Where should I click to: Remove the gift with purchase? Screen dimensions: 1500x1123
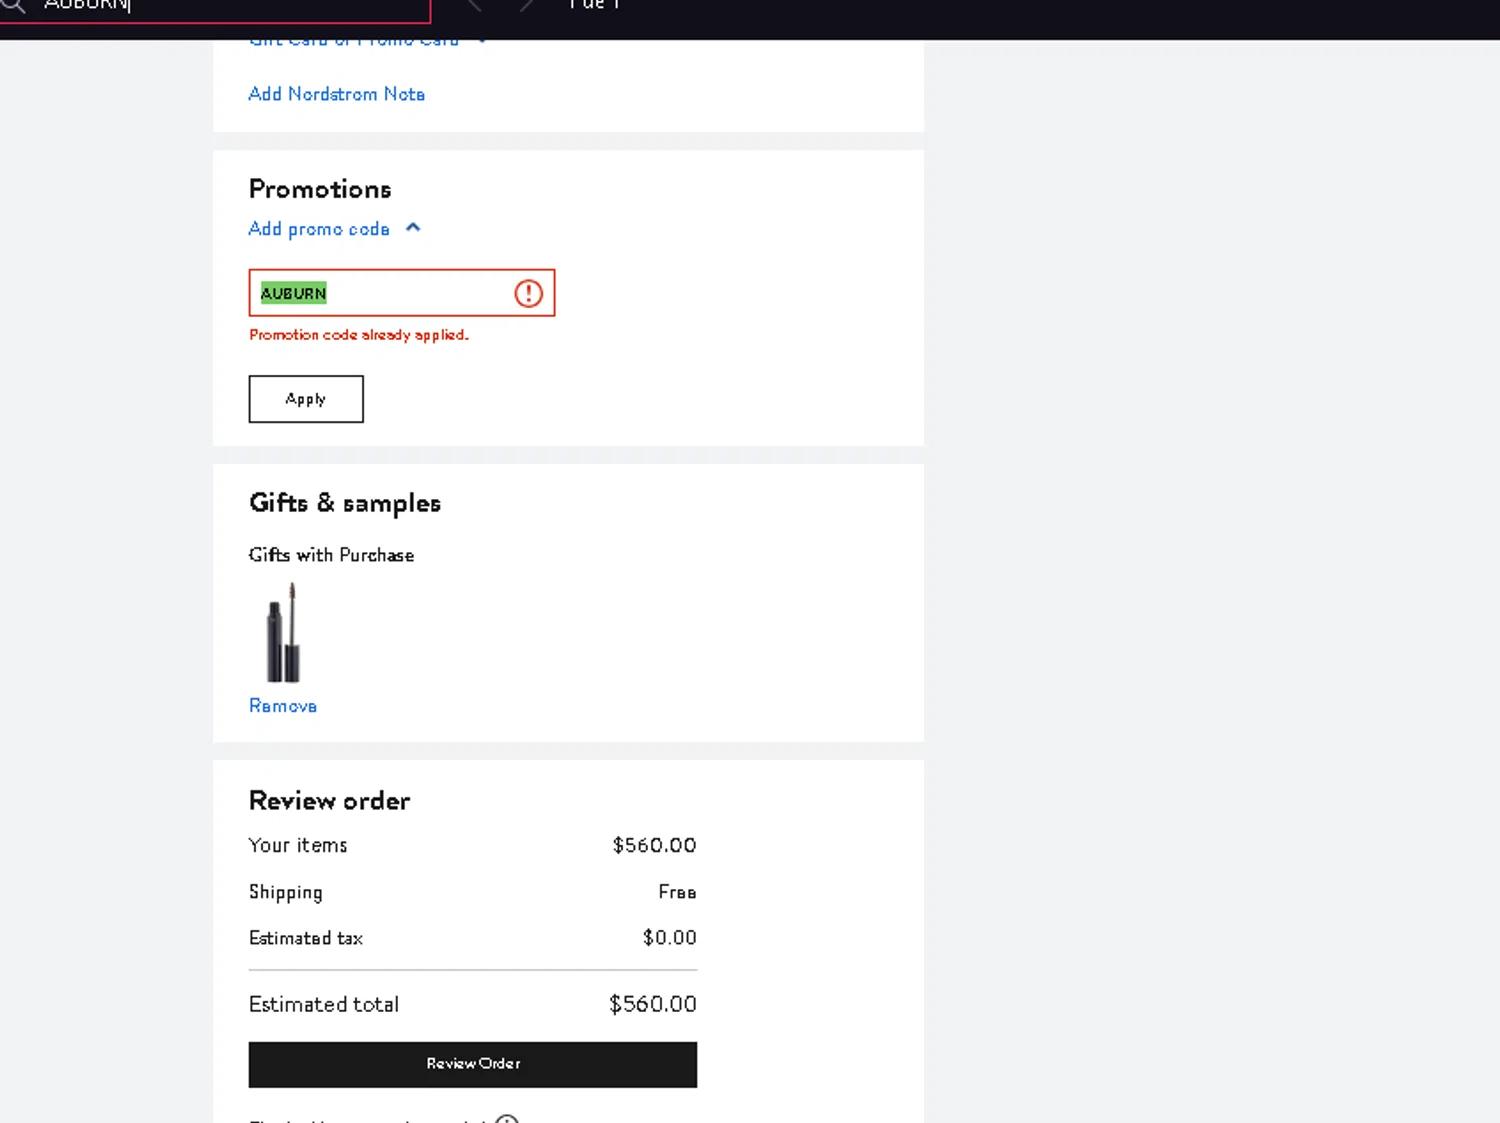point(283,706)
